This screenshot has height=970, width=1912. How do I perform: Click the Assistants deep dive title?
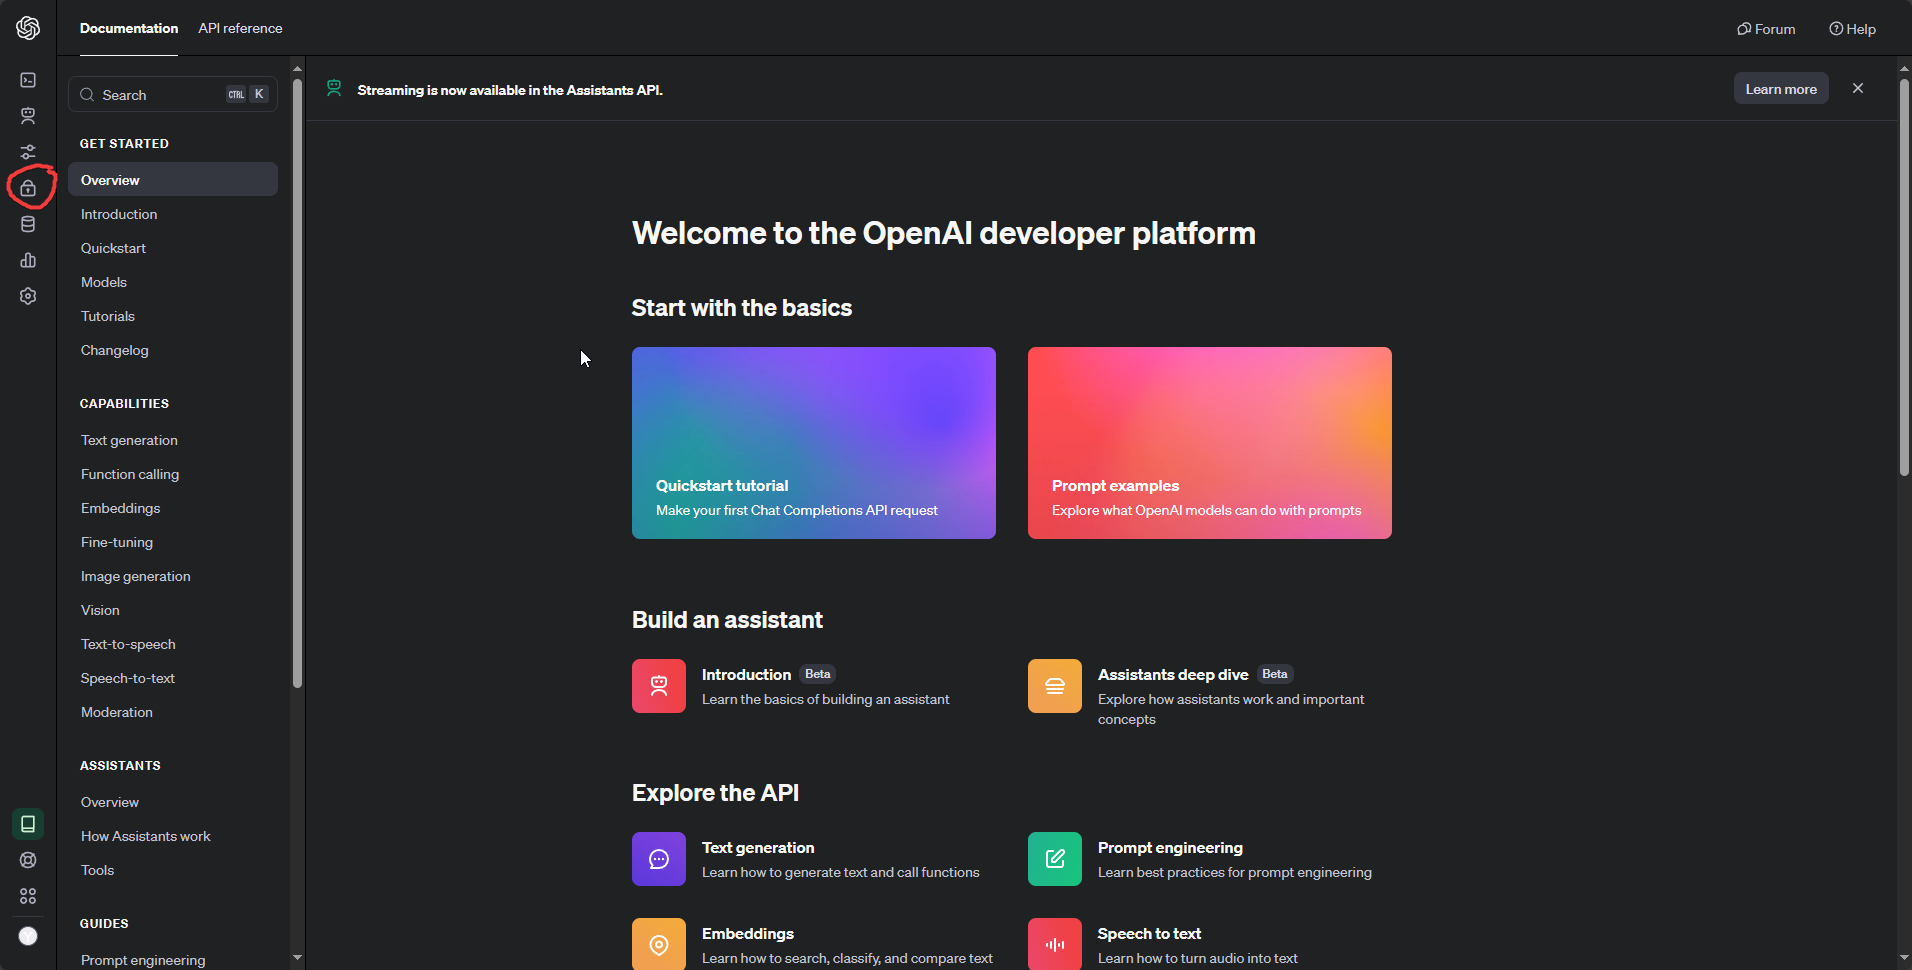pyautogui.click(x=1173, y=674)
